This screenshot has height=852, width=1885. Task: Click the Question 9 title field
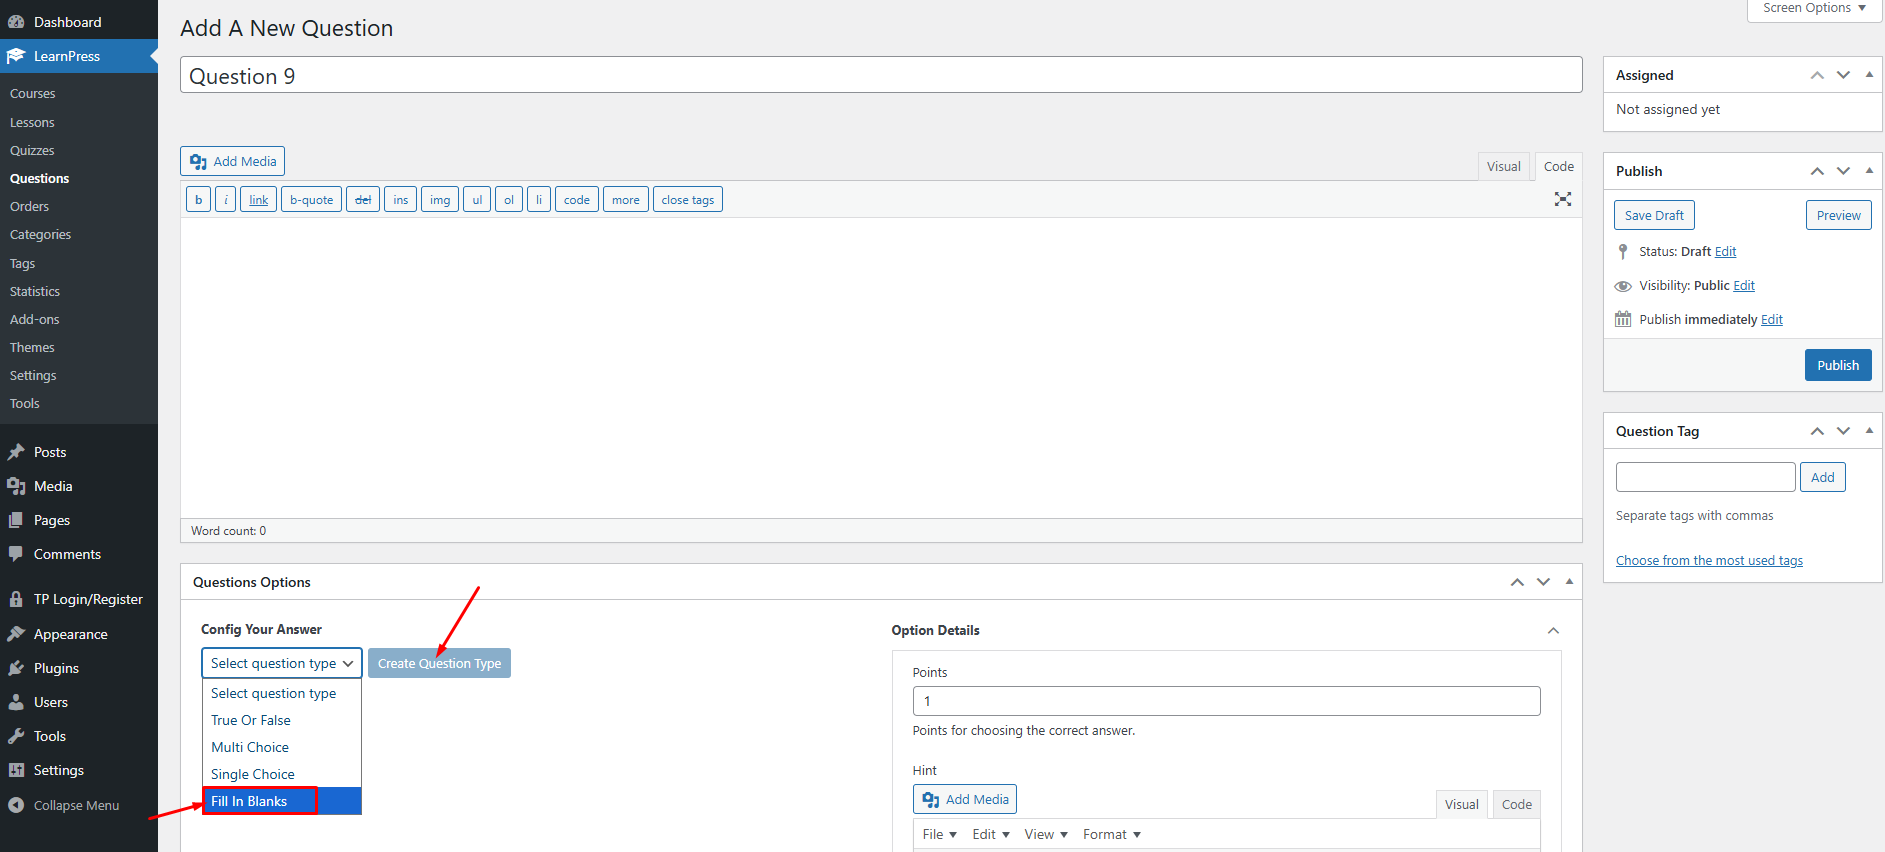(880, 76)
